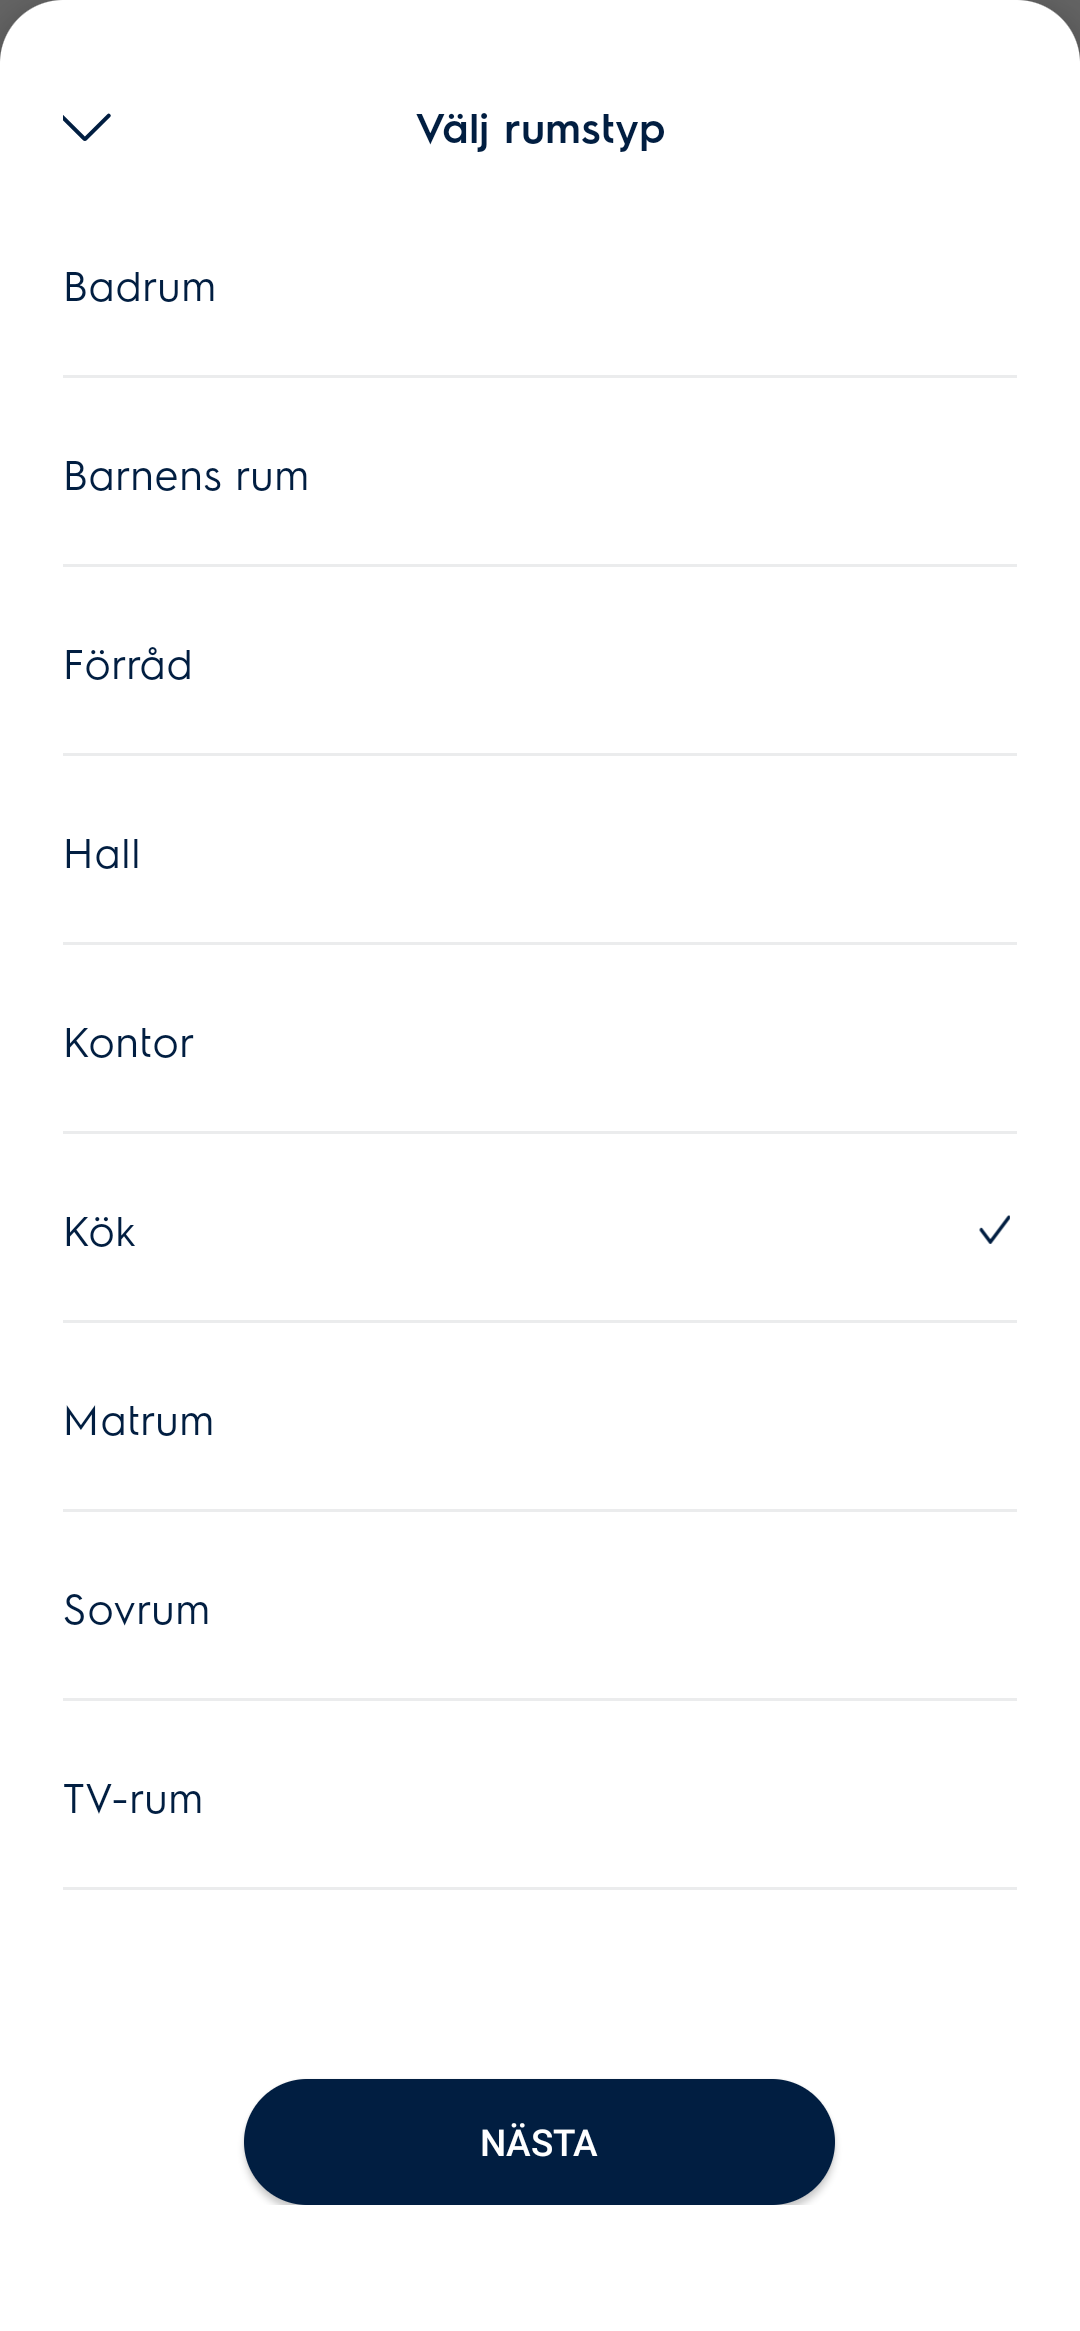
Task: Click the Välj rumstyp heading
Action: point(540,130)
